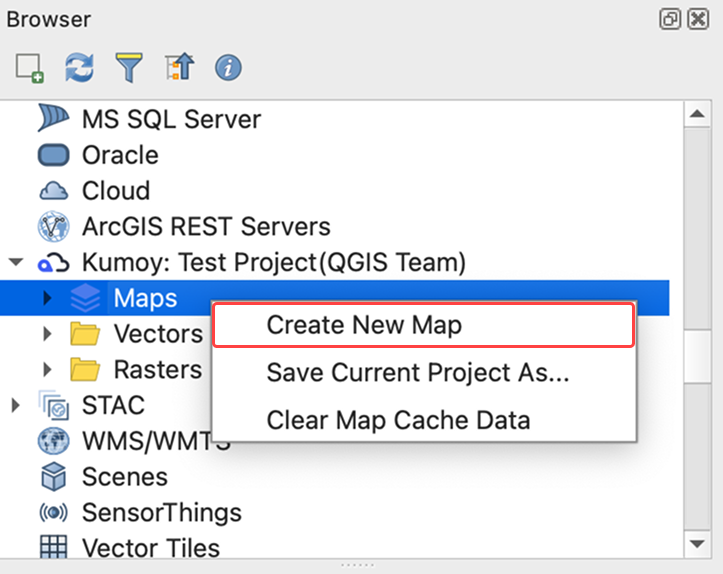
Task: Open the Filter Browser funnel icon
Action: tap(129, 68)
